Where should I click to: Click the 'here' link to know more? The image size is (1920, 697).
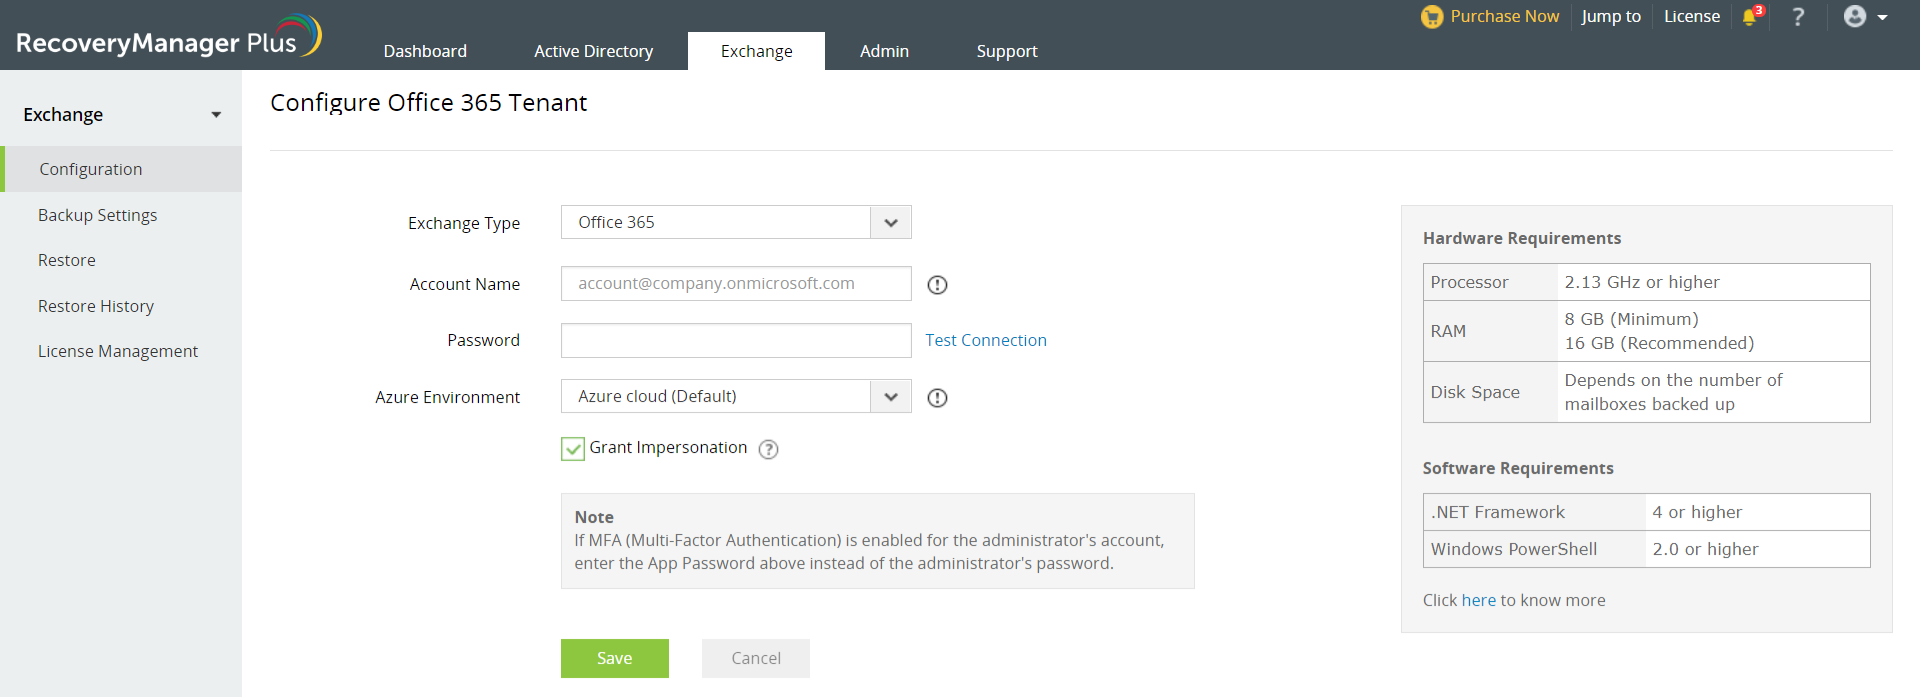coord(1478,600)
